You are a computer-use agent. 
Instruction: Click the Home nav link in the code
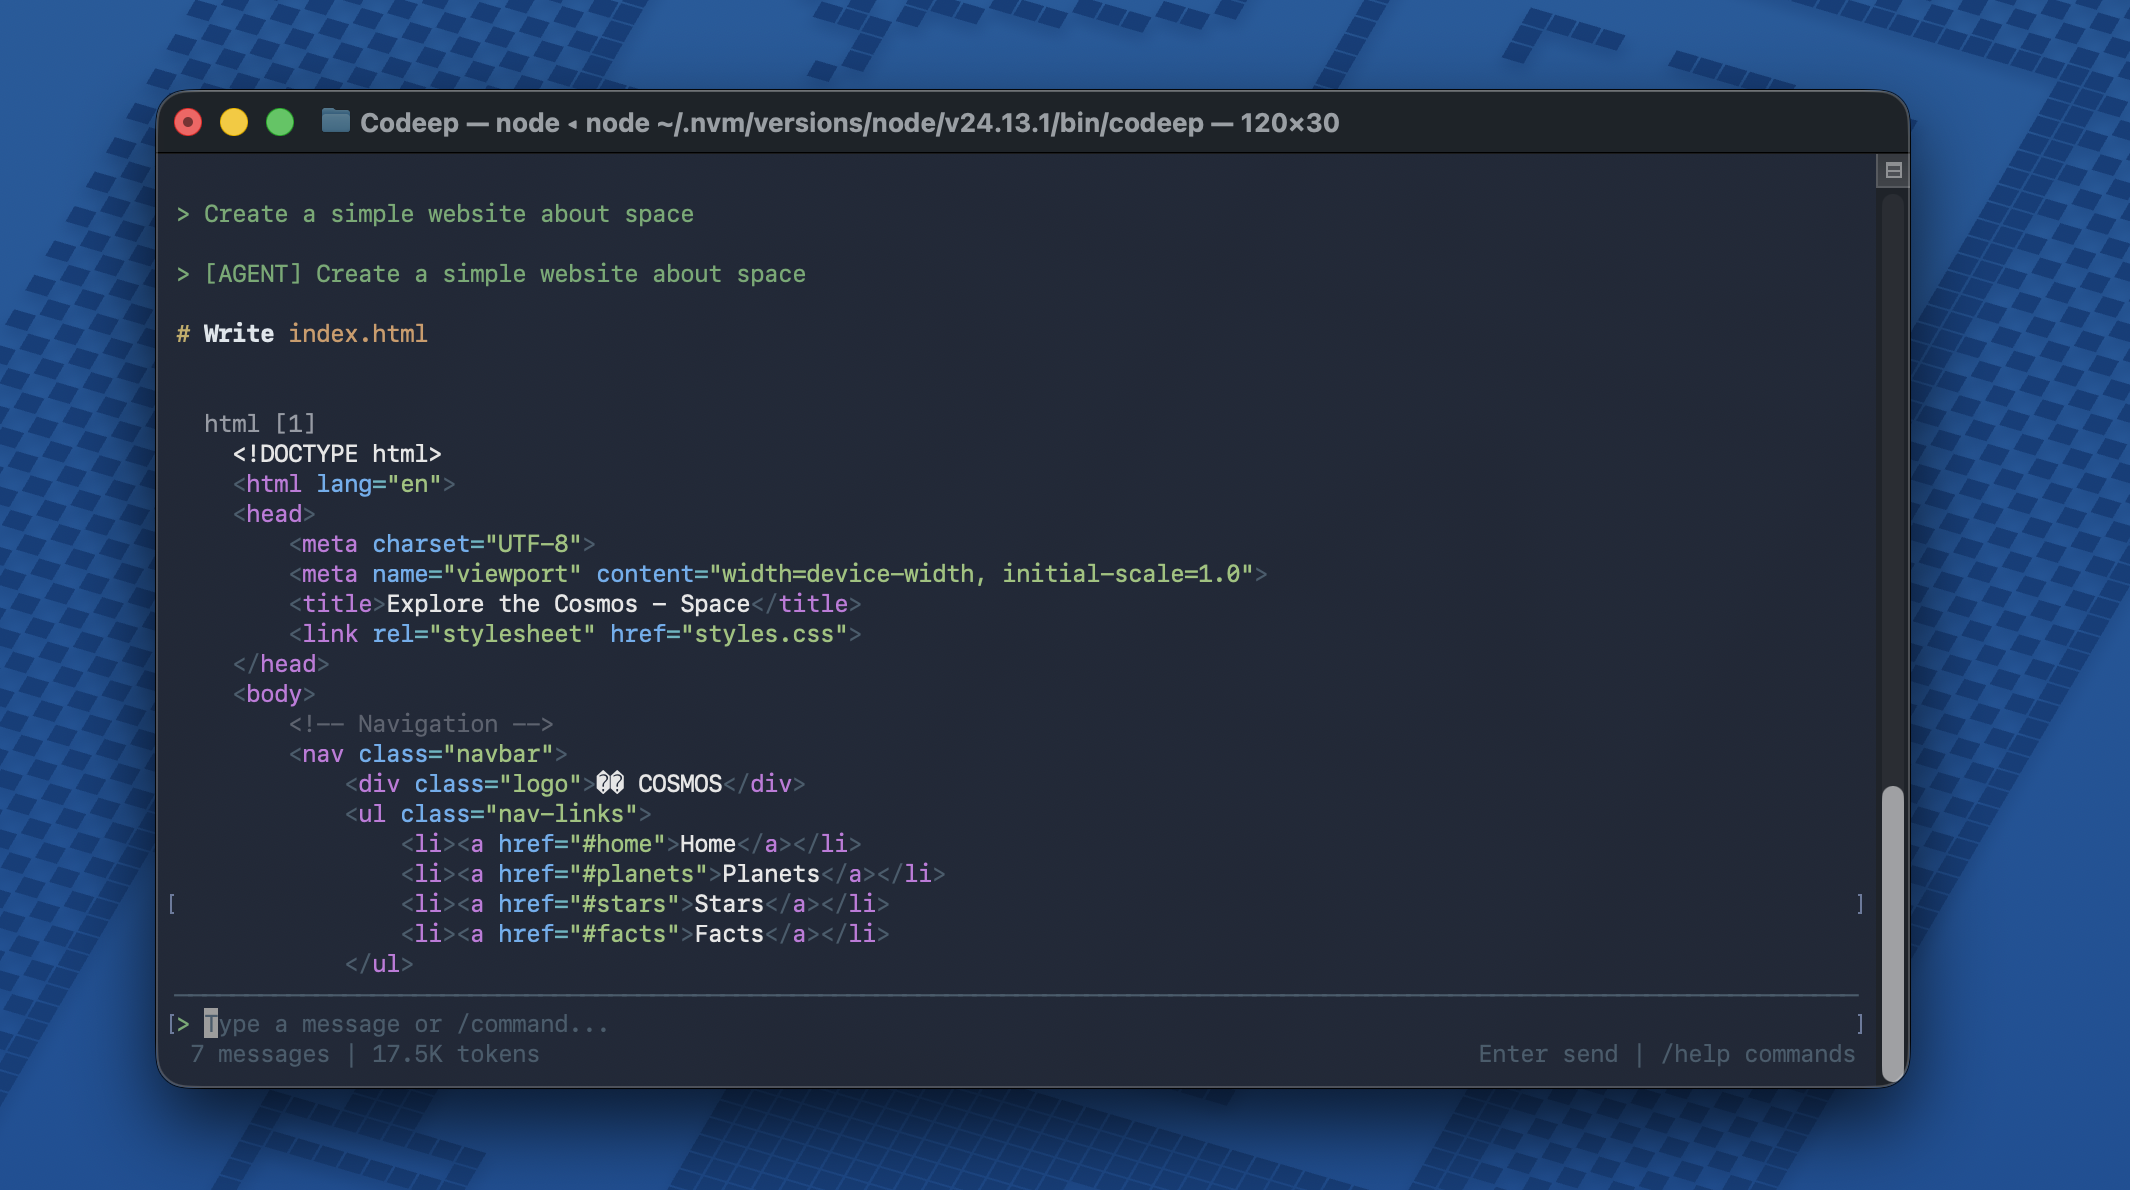tap(707, 843)
